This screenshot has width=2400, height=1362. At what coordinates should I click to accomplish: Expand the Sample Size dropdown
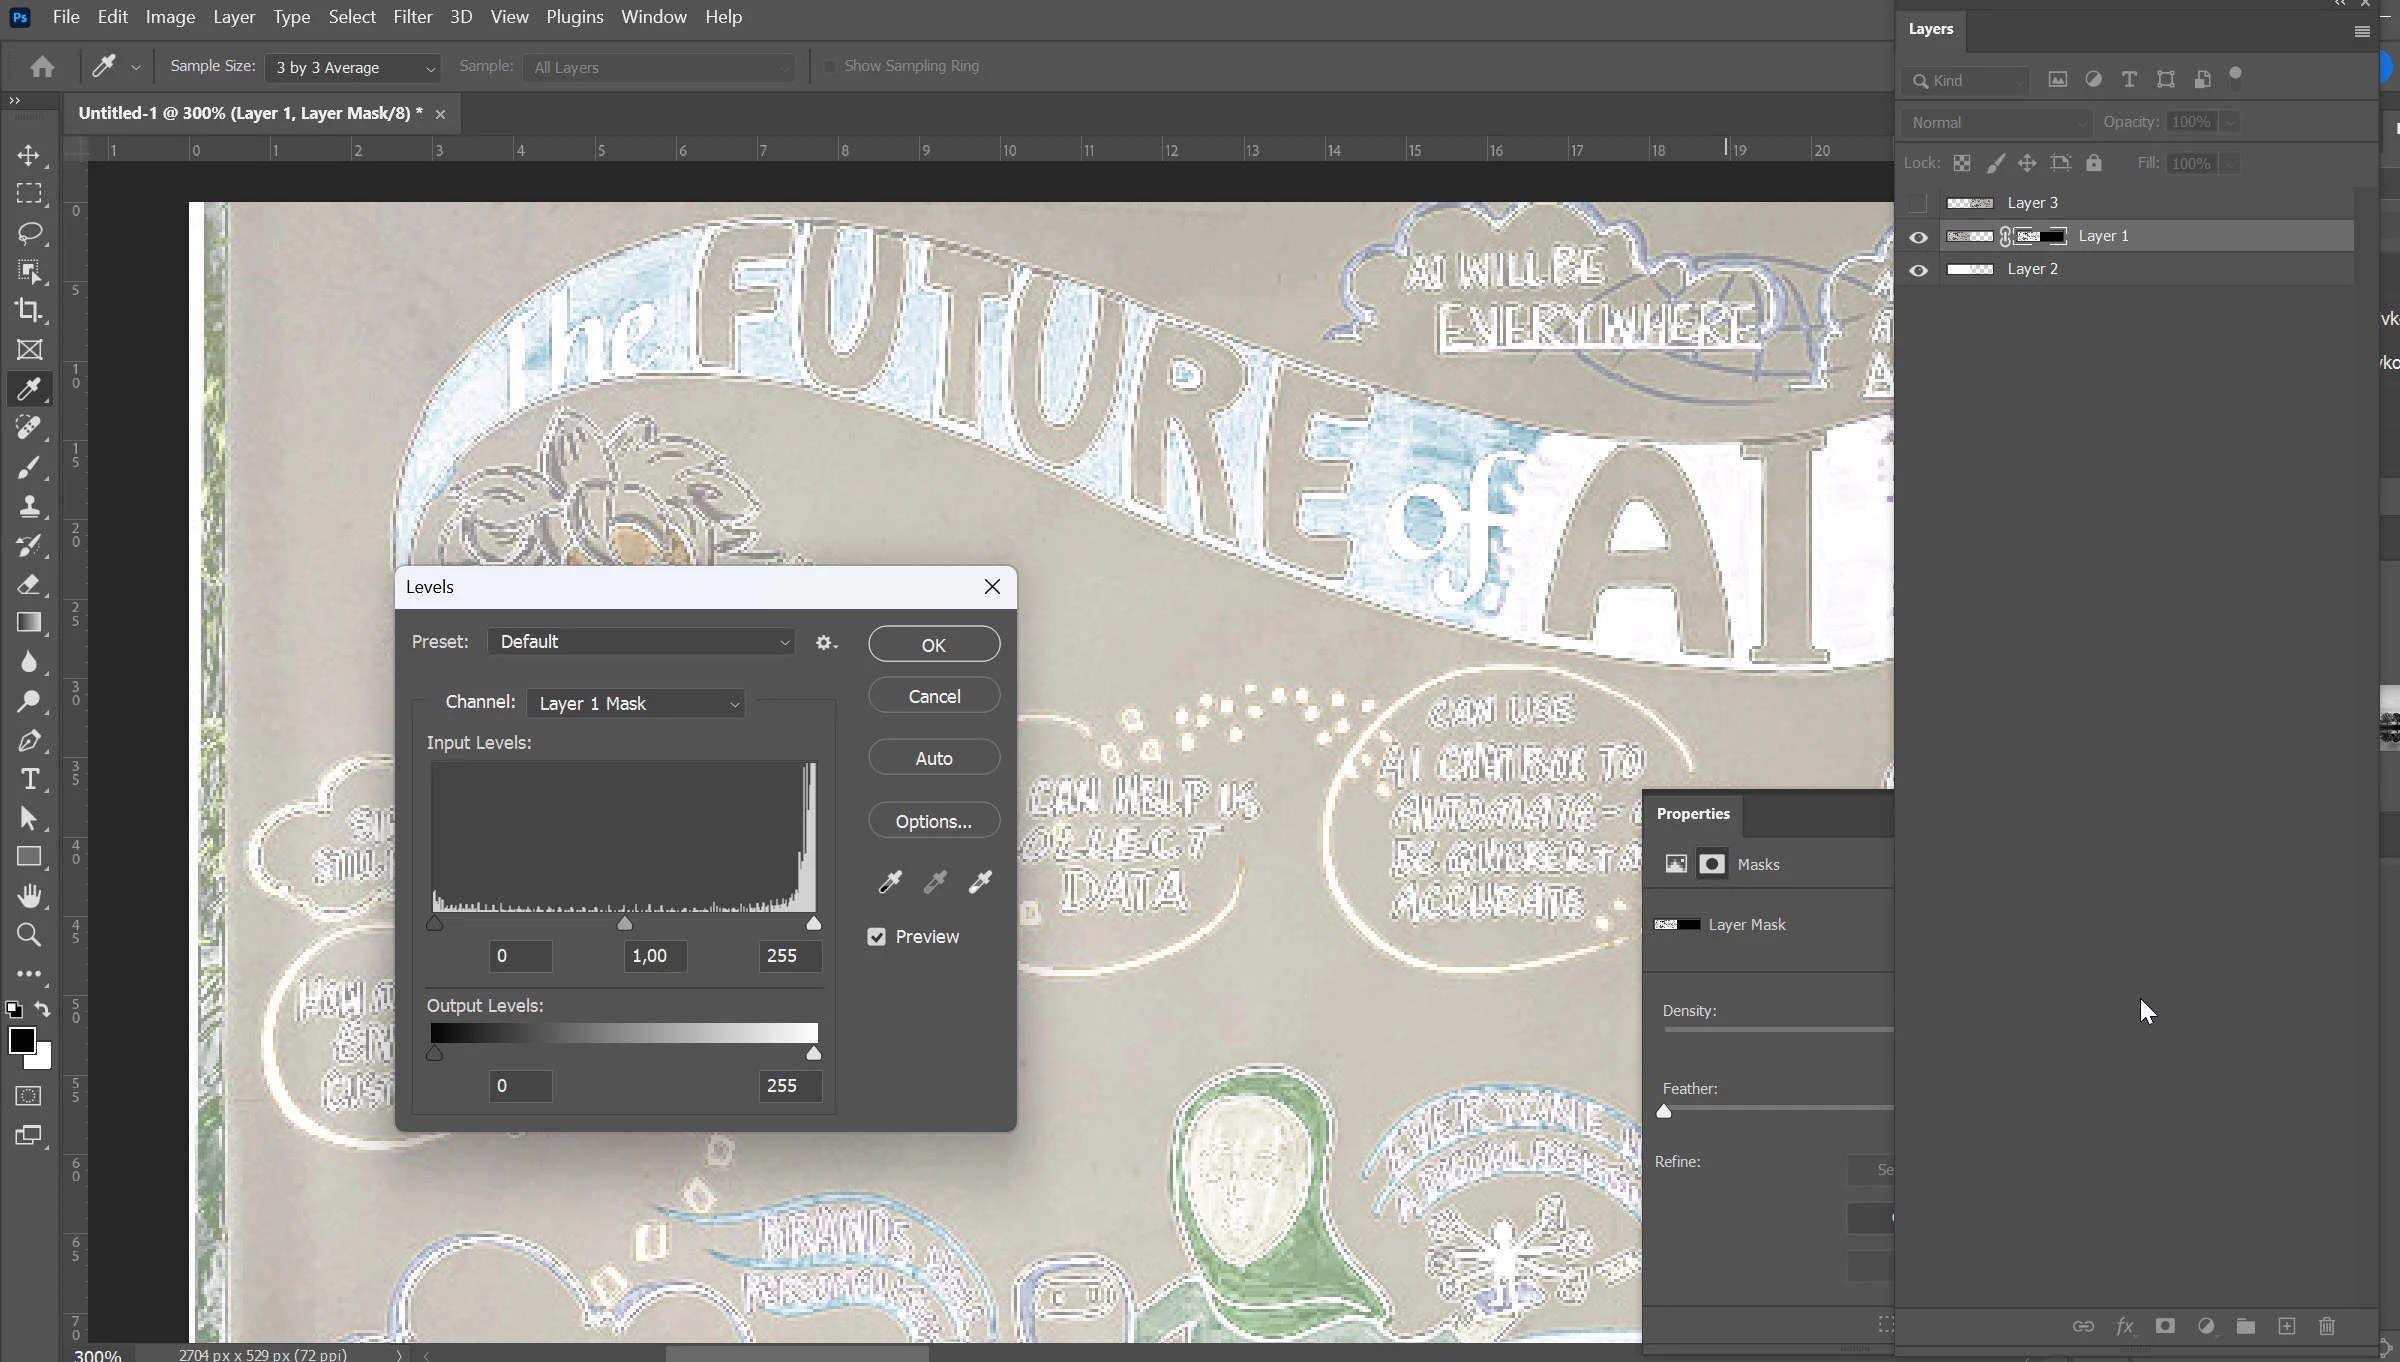pyautogui.click(x=353, y=67)
